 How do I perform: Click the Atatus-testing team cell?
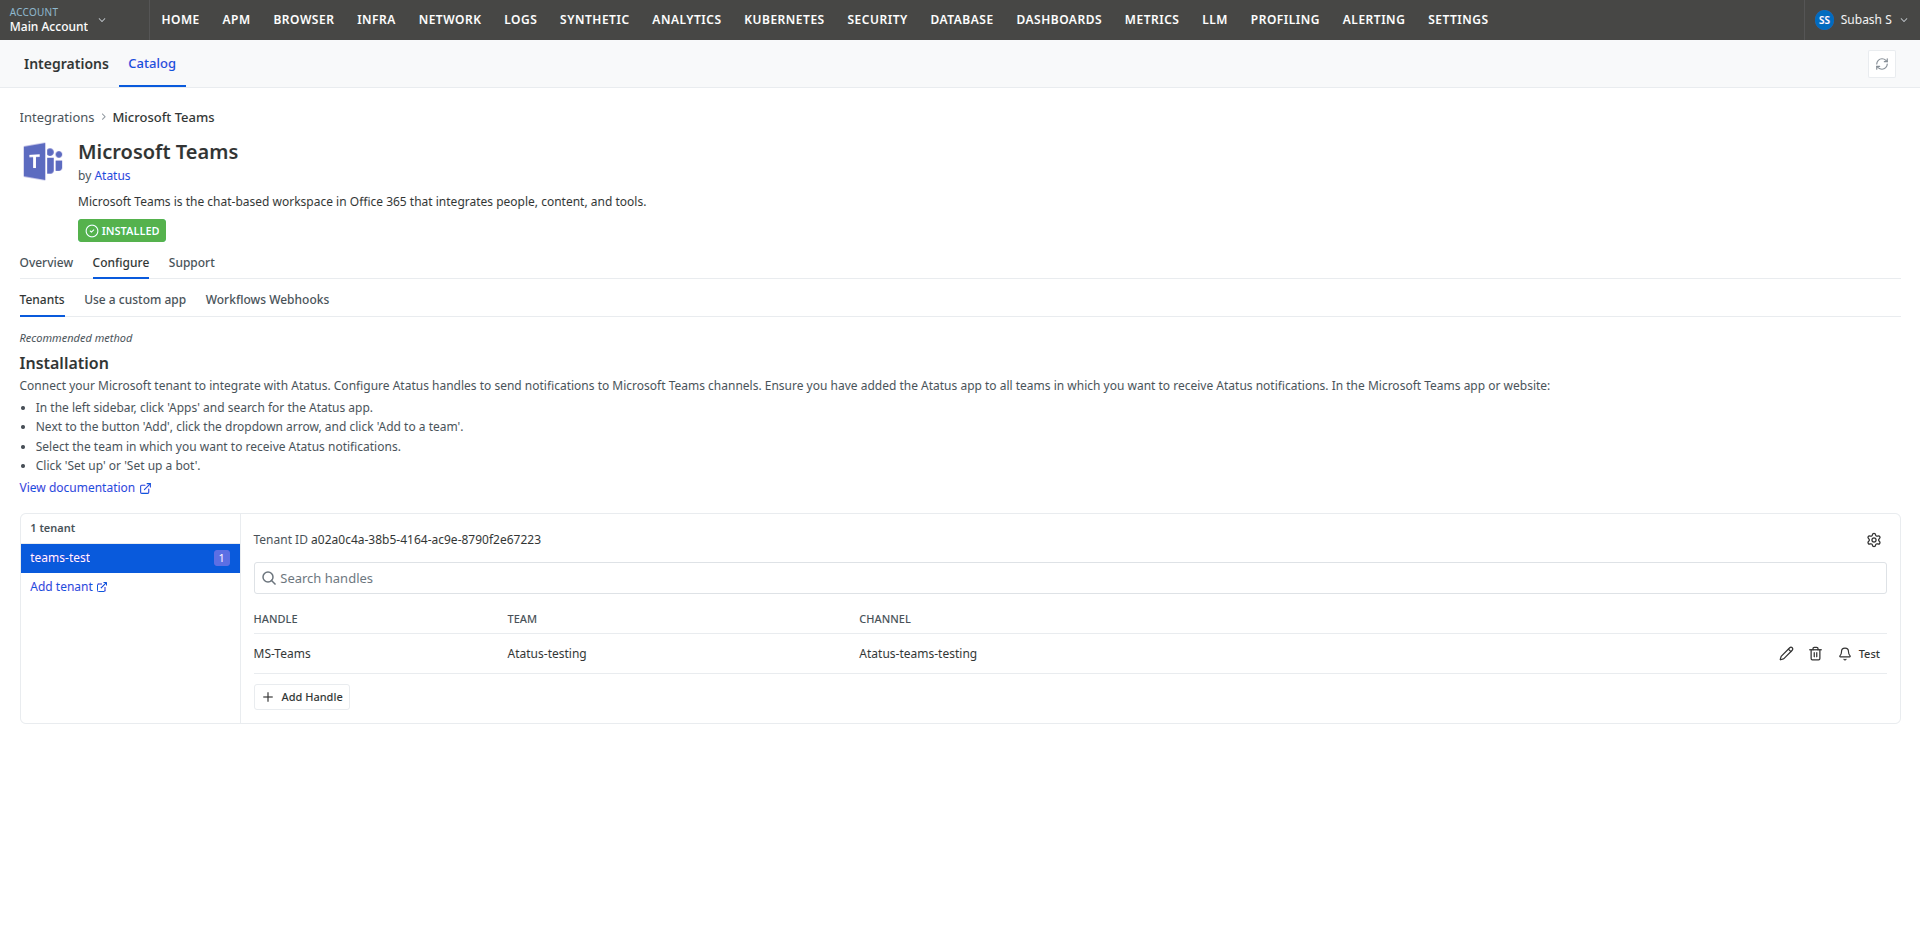547,654
